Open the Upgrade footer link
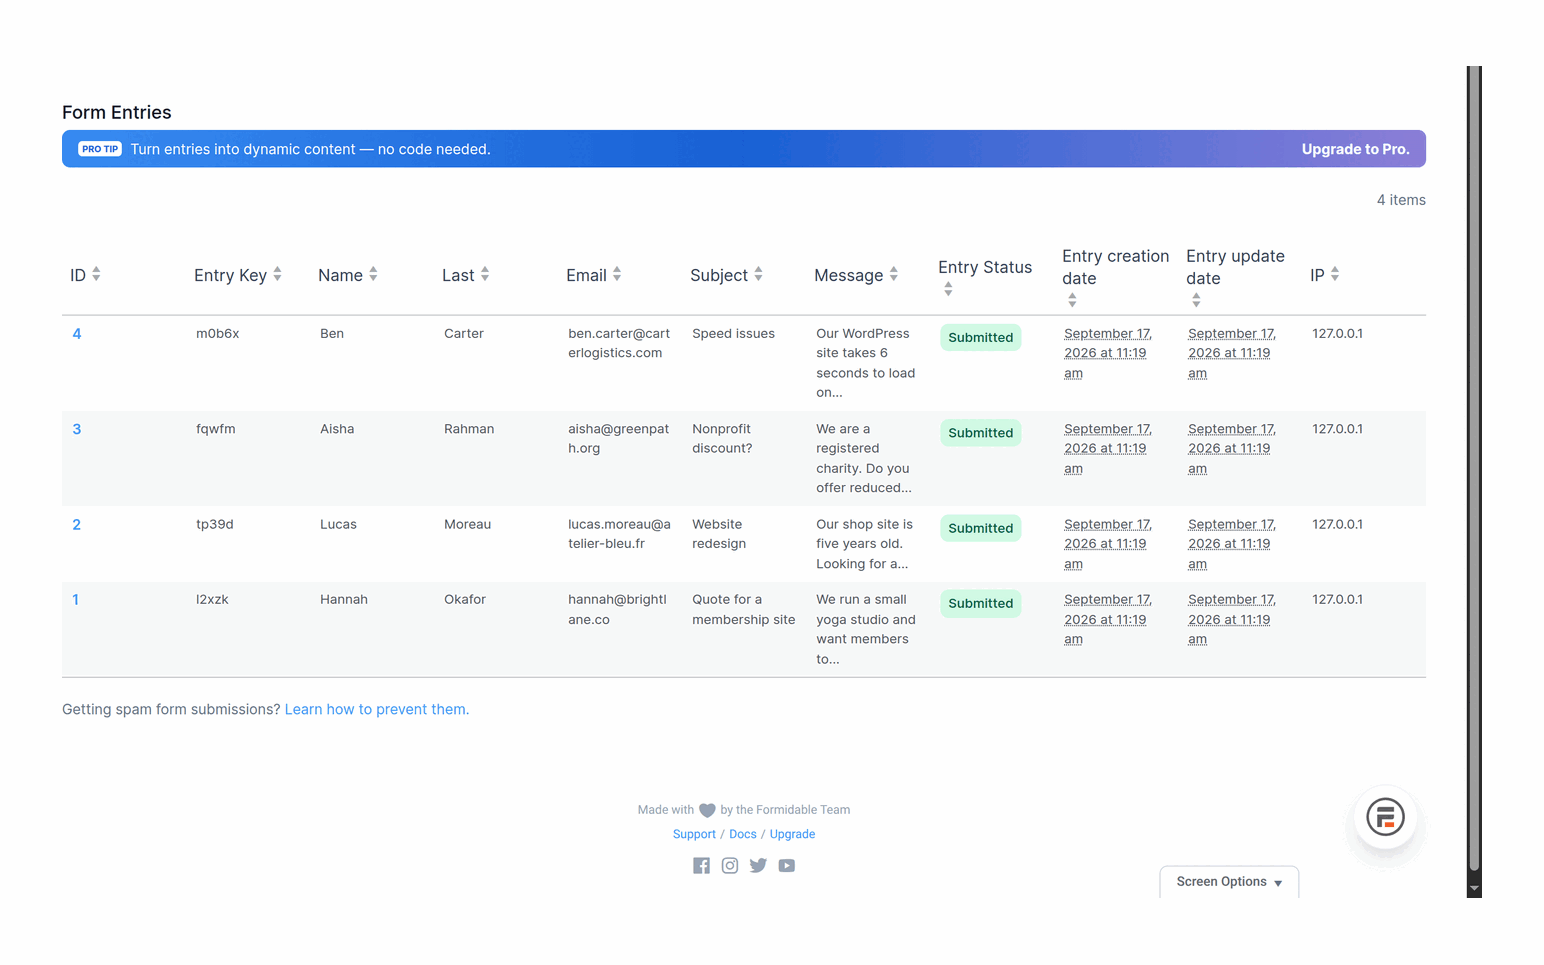This screenshot has width=1544, height=965. click(792, 834)
